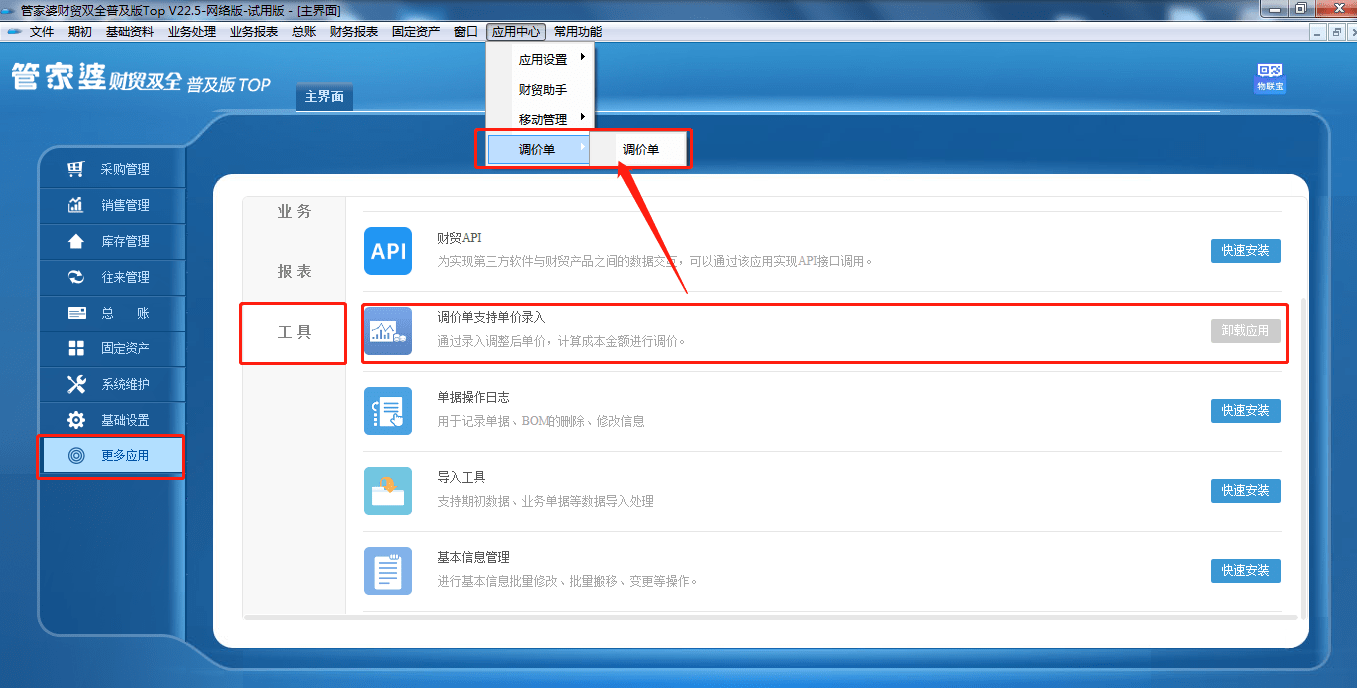Click the 导入工具 description text
The width and height of the screenshot is (1357, 688).
545,501
